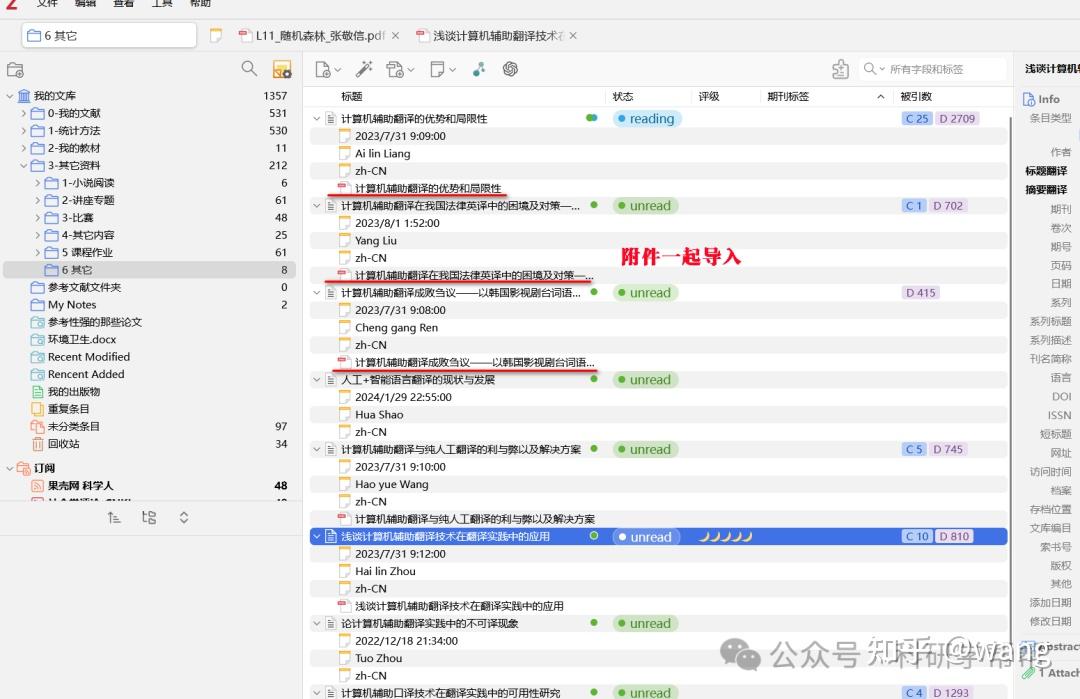Image resolution: width=1080 pixels, height=699 pixels.
Task: Open the New Item dropdown arrow
Action: pyautogui.click(x=338, y=69)
